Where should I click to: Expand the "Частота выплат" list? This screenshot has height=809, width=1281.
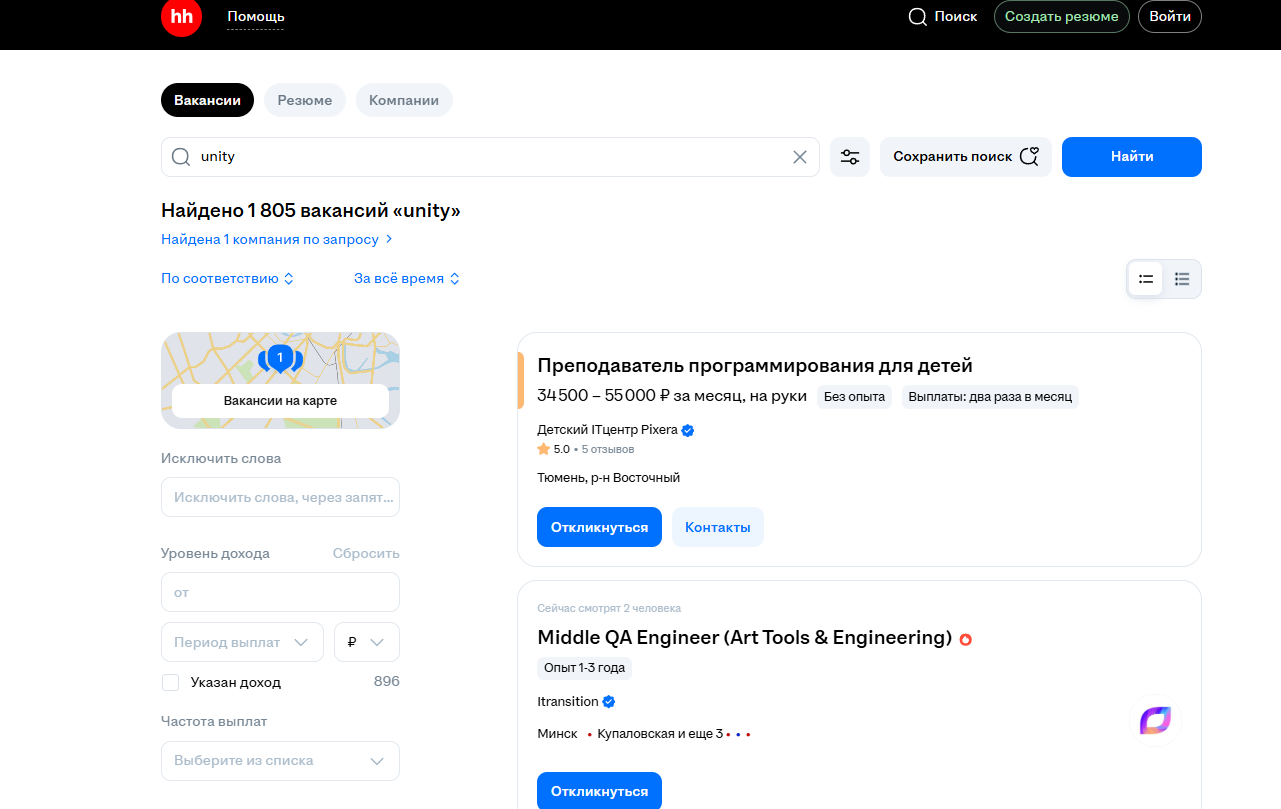[x=280, y=761]
